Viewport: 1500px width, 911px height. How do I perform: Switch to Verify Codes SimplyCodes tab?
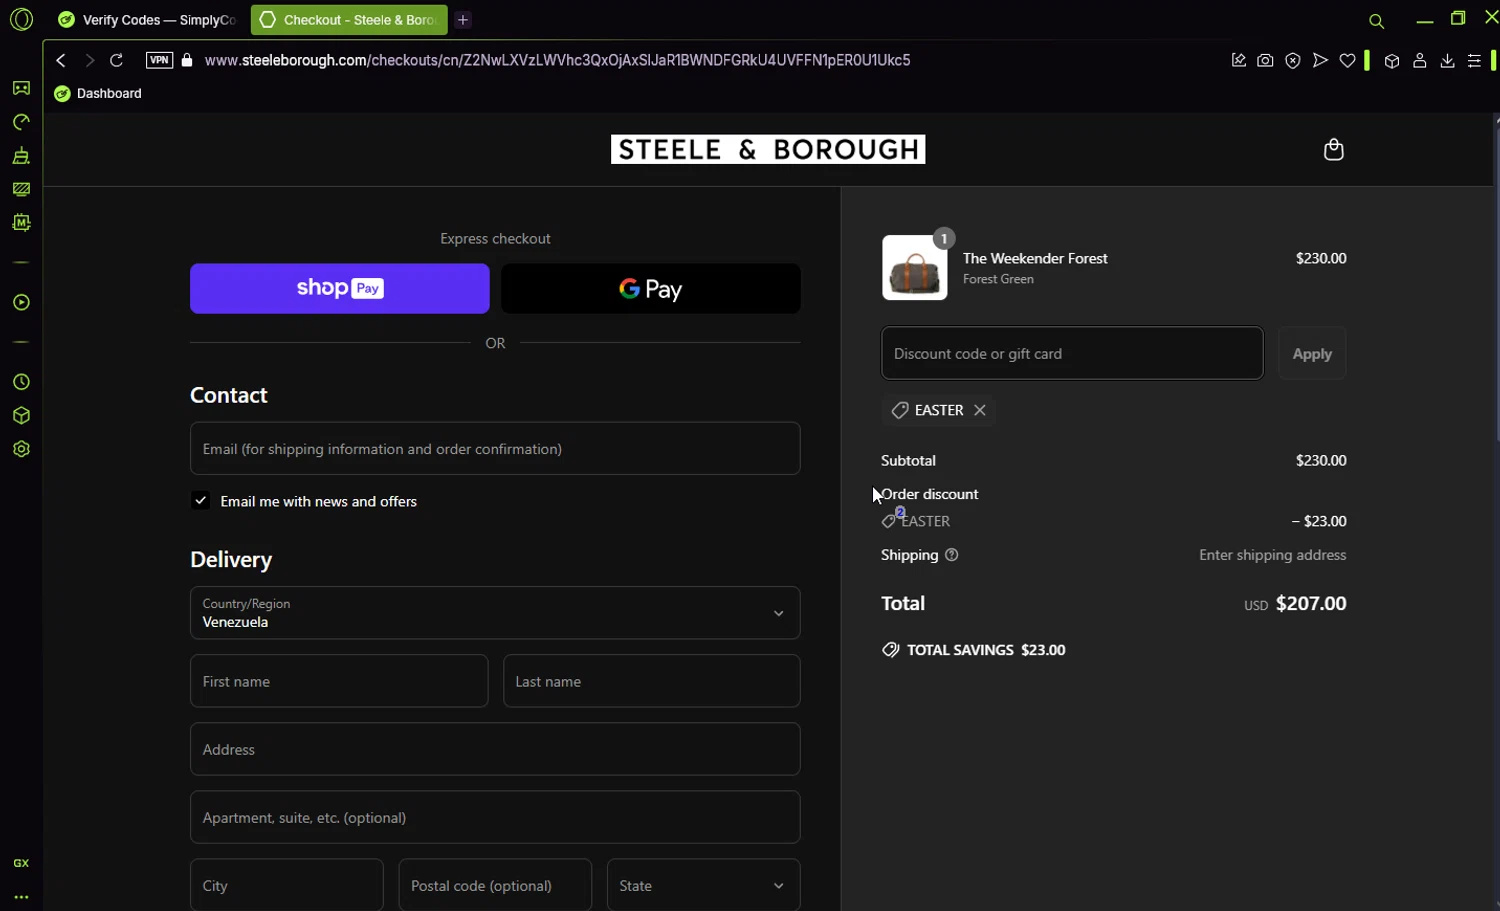click(x=147, y=20)
